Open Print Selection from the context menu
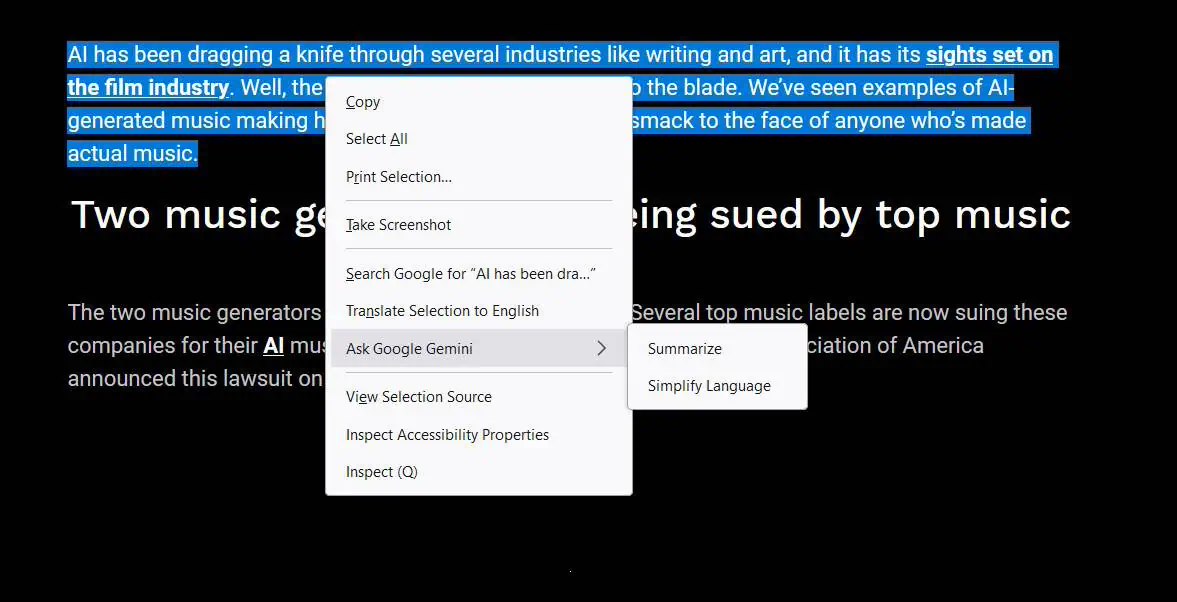The width and height of the screenshot is (1177, 602). coord(399,177)
